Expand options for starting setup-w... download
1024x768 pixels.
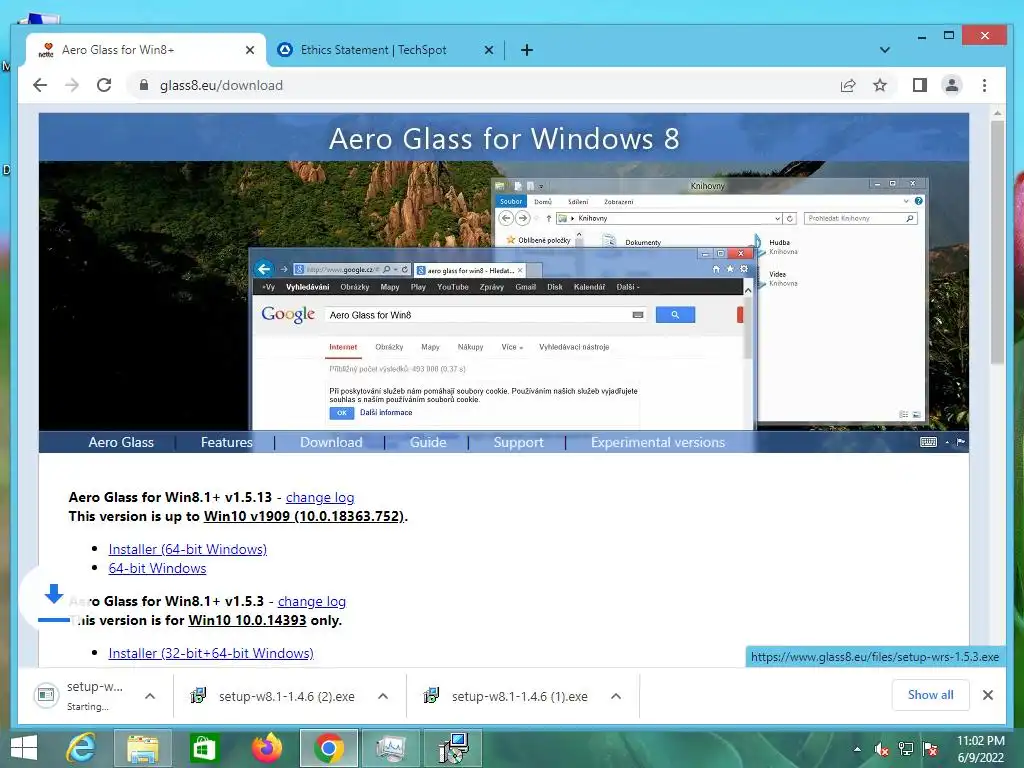150,696
